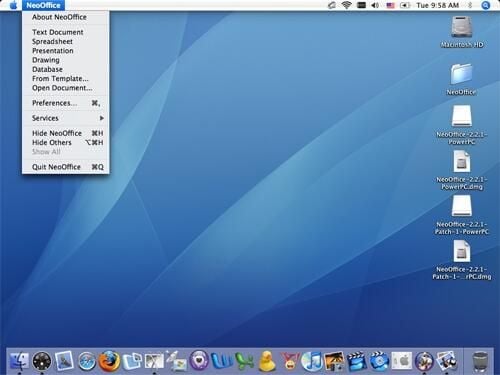The image size is (500, 375).
Task: Open Preferences... from the NeoOffice menu
Action: pyautogui.click(x=66, y=103)
